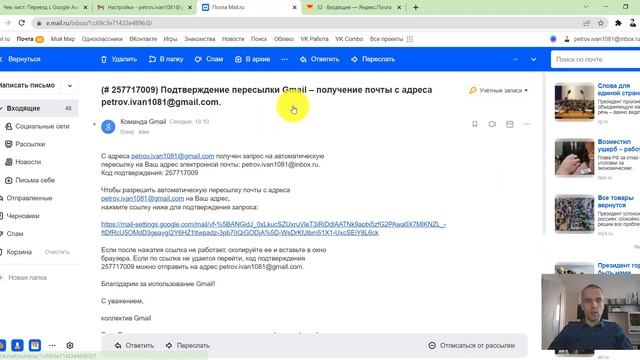Go back with the Вернуться button
The width and height of the screenshot is (640, 360).
click(20, 59)
